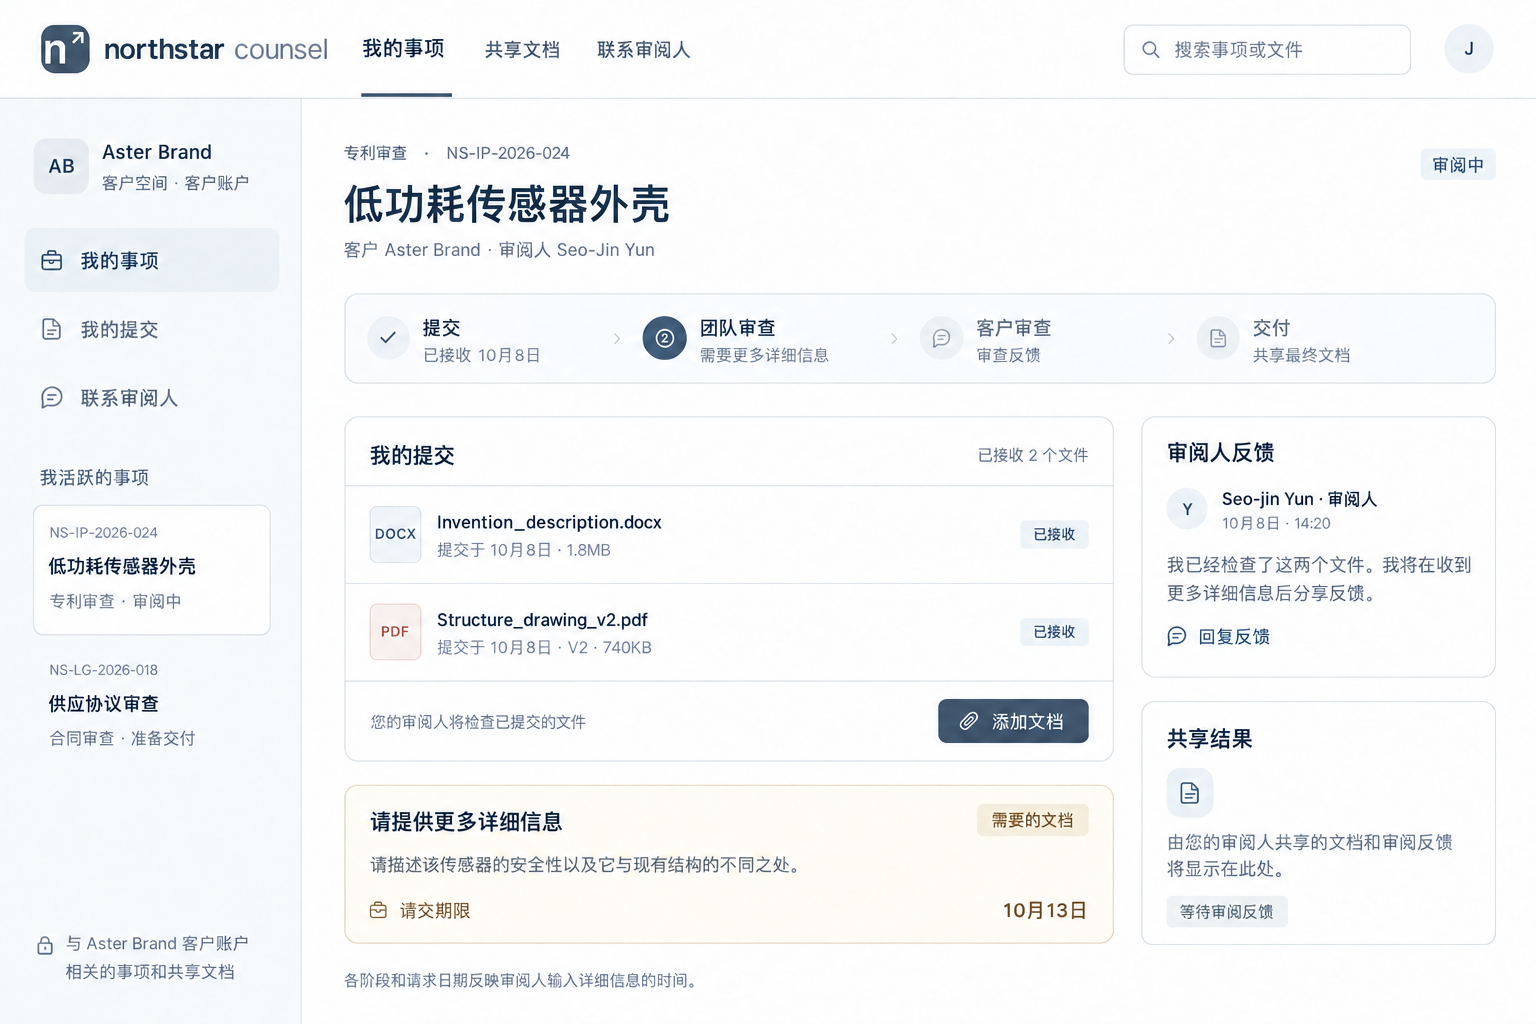The image size is (1536, 1024).
Task: Click the 添加文档 button
Action: pos(1013,721)
